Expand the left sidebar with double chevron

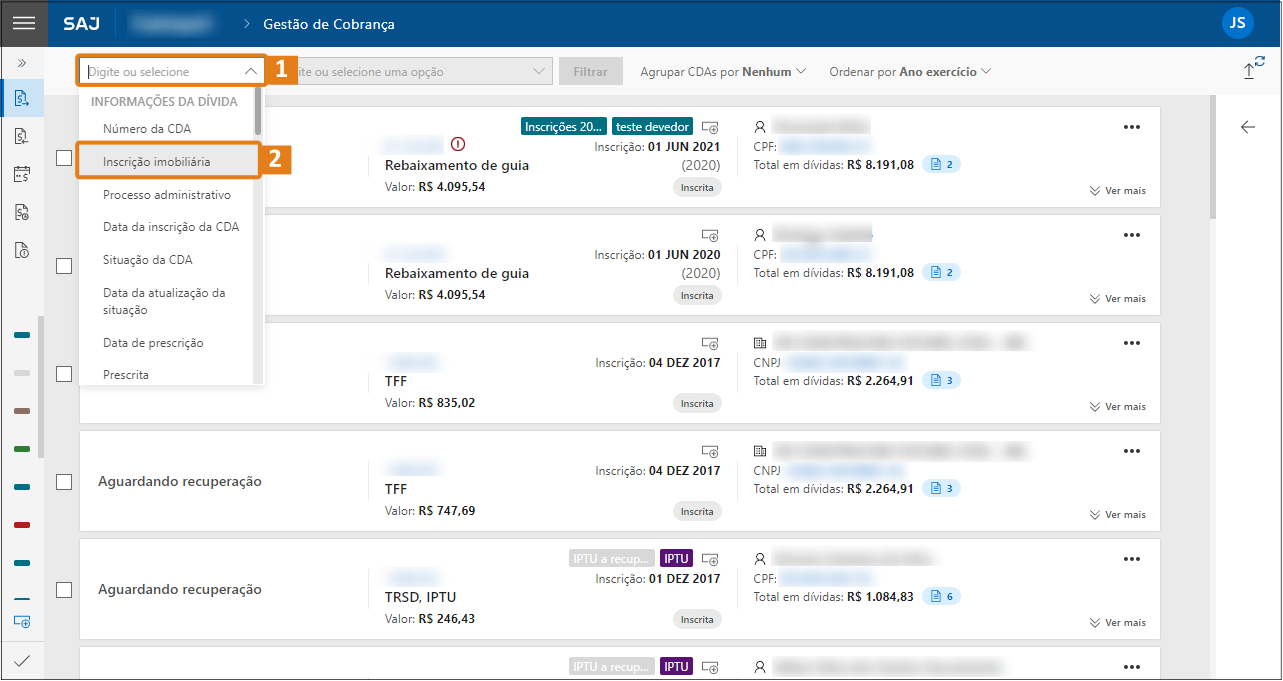pos(22,63)
